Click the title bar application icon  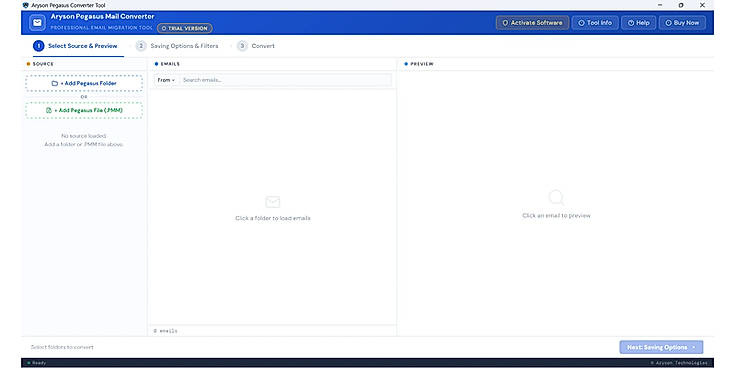(26, 5)
